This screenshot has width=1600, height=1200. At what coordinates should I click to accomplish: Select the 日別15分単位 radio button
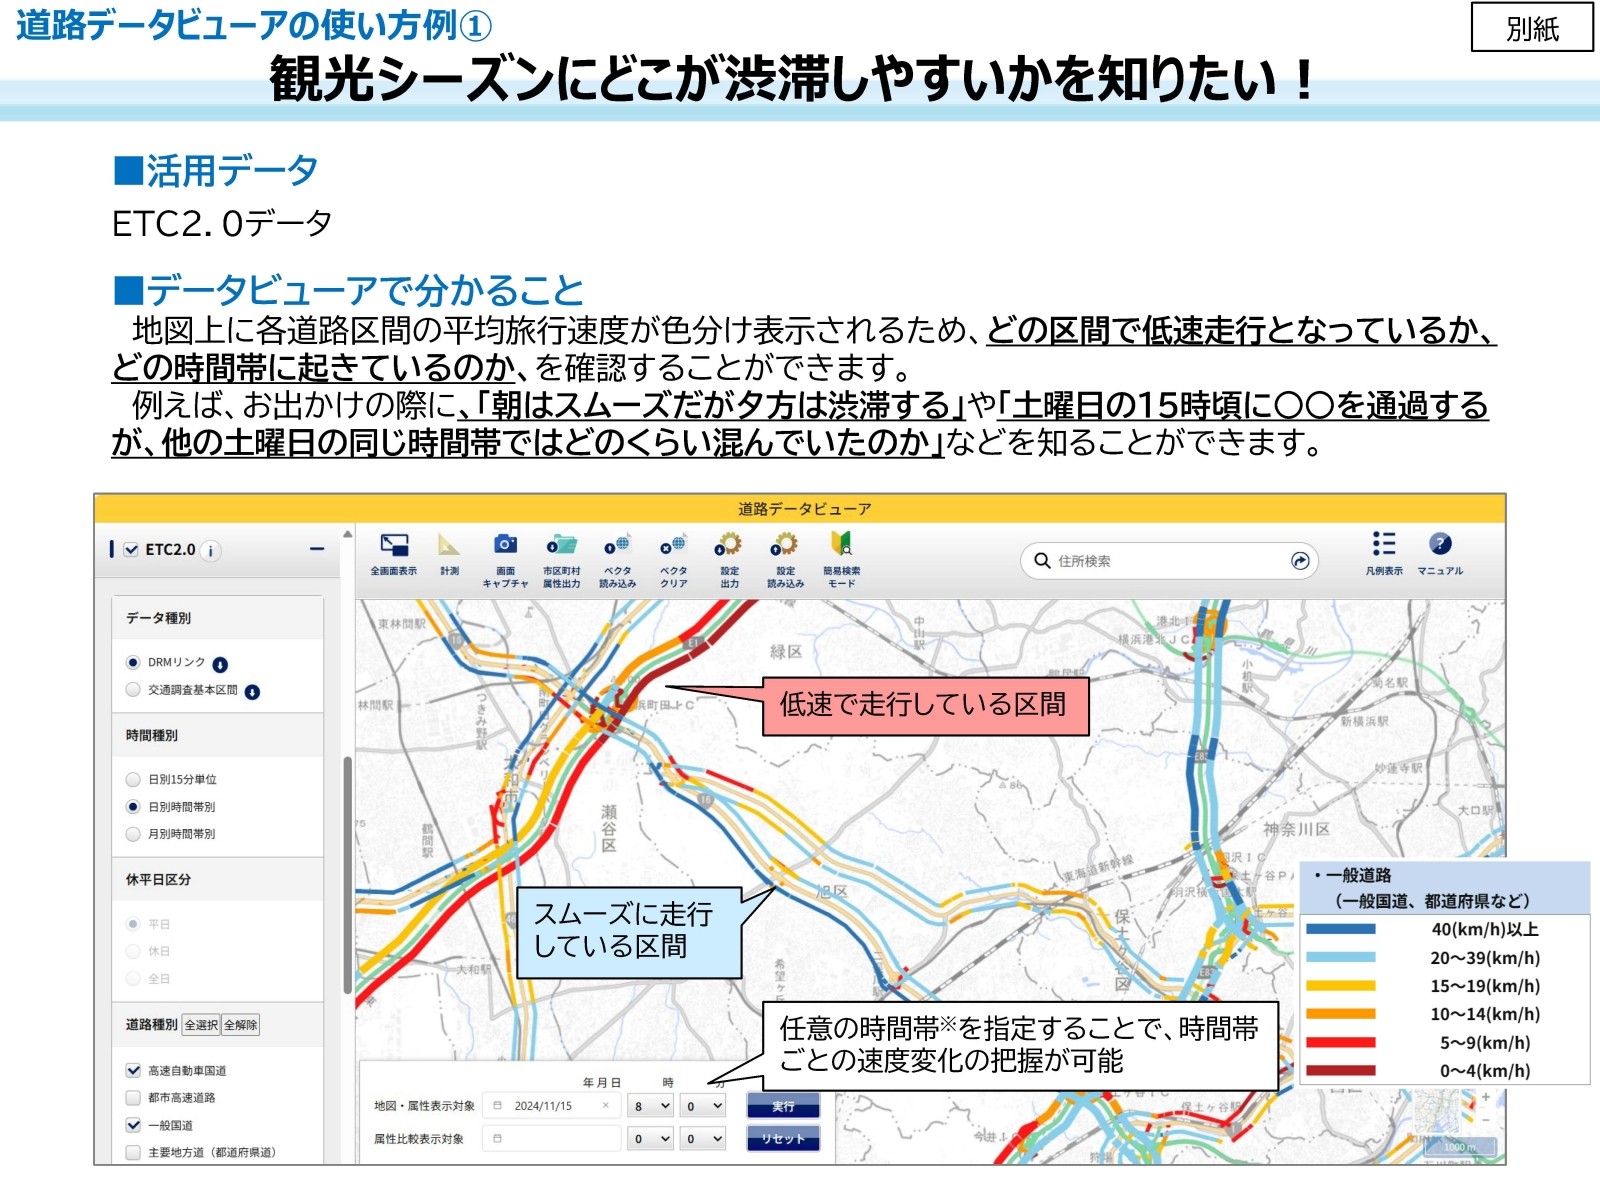pyautogui.click(x=133, y=779)
